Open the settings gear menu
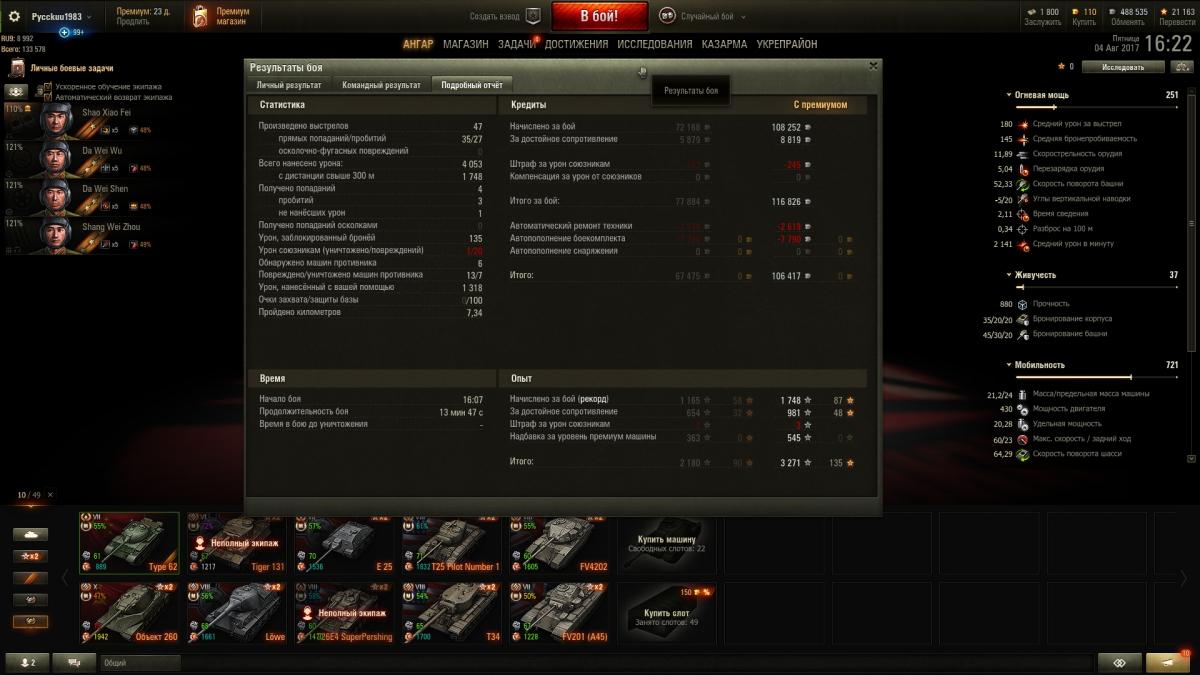 [14, 17]
